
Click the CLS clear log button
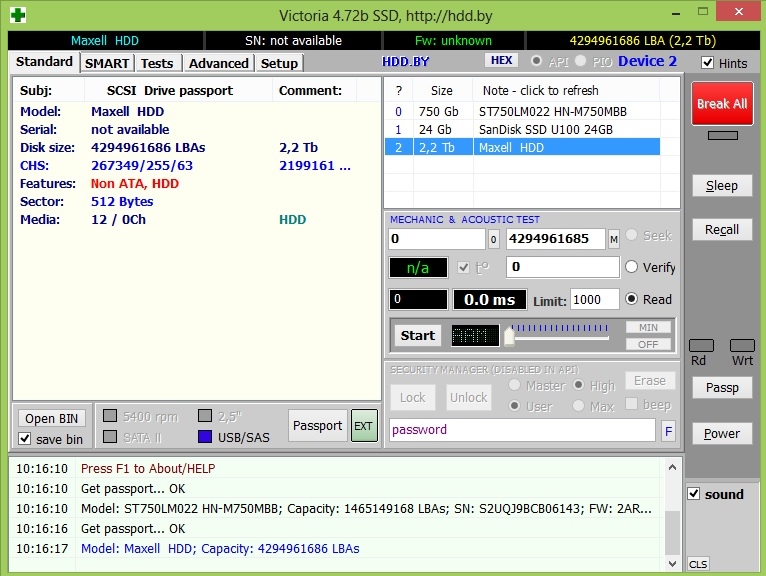point(698,564)
